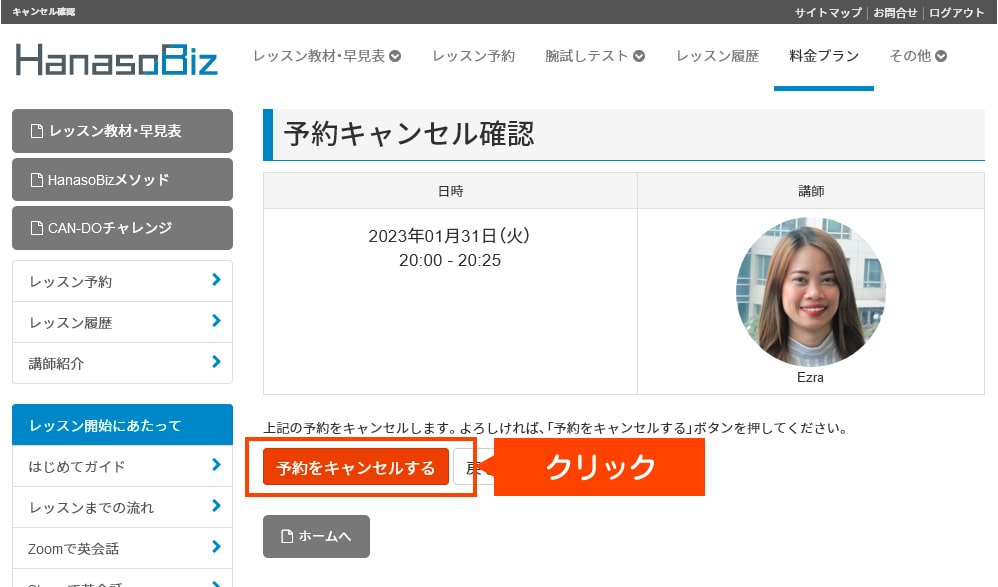998x587 pixels.
Task: Open レッスンまでの流れ sidebar item
Action: click(122, 507)
